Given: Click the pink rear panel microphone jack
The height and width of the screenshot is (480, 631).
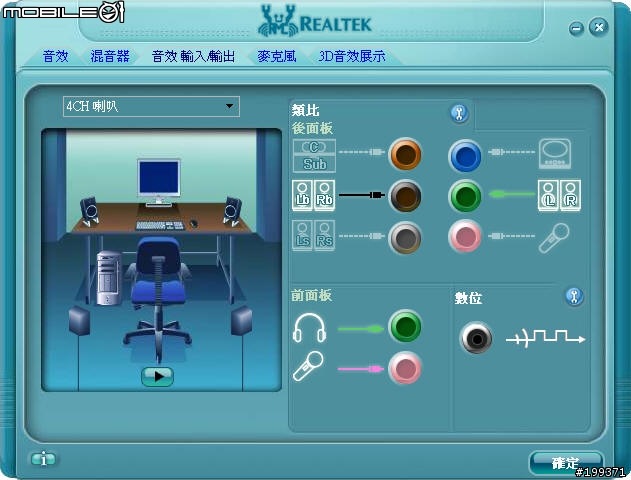Looking at the screenshot, I should coord(465,236).
